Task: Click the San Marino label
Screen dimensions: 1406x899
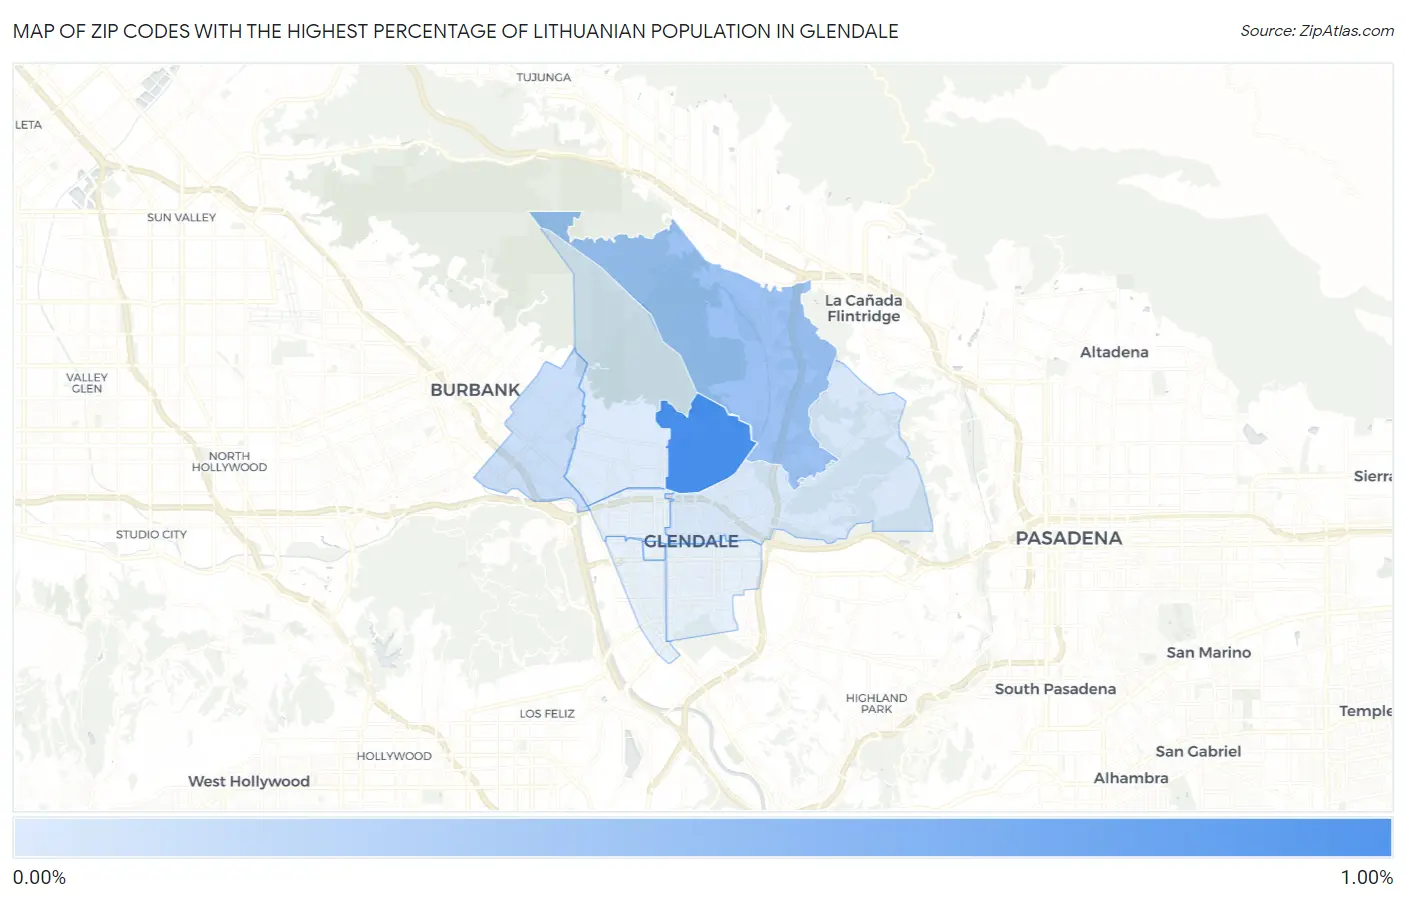Action: [1208, 652]
